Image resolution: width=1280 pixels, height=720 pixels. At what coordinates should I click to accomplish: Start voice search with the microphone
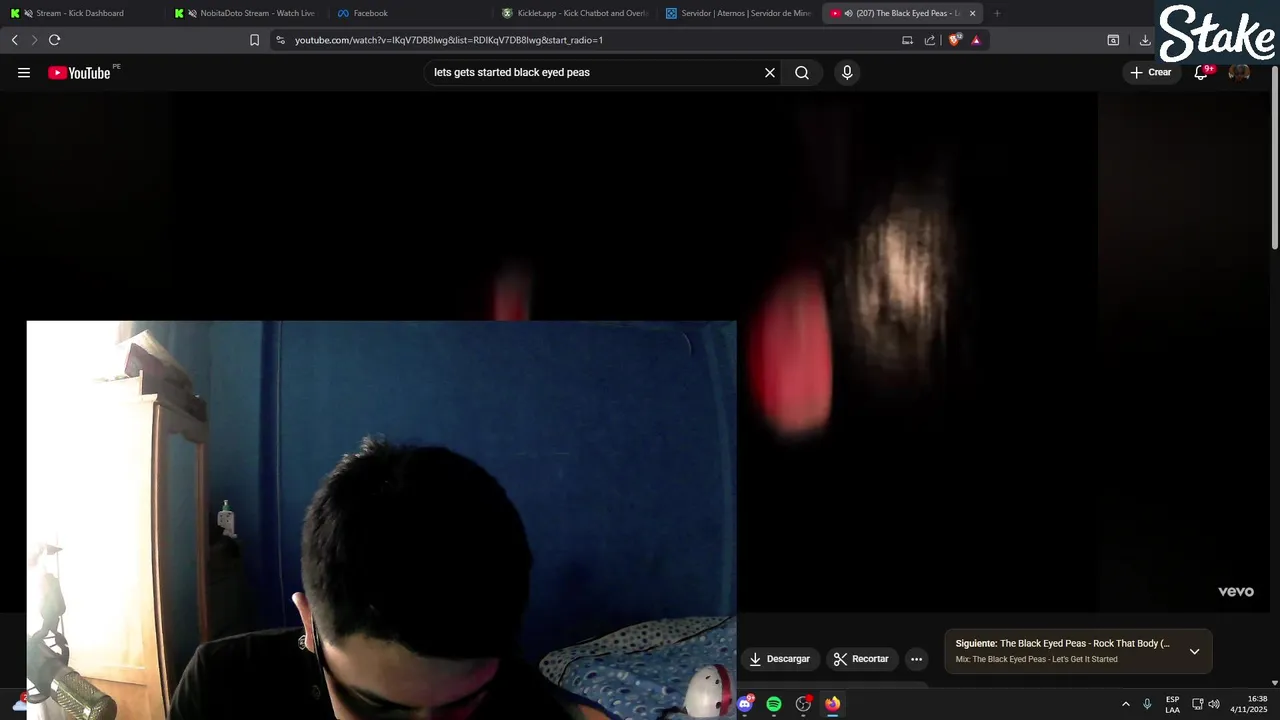pos(847,72)
